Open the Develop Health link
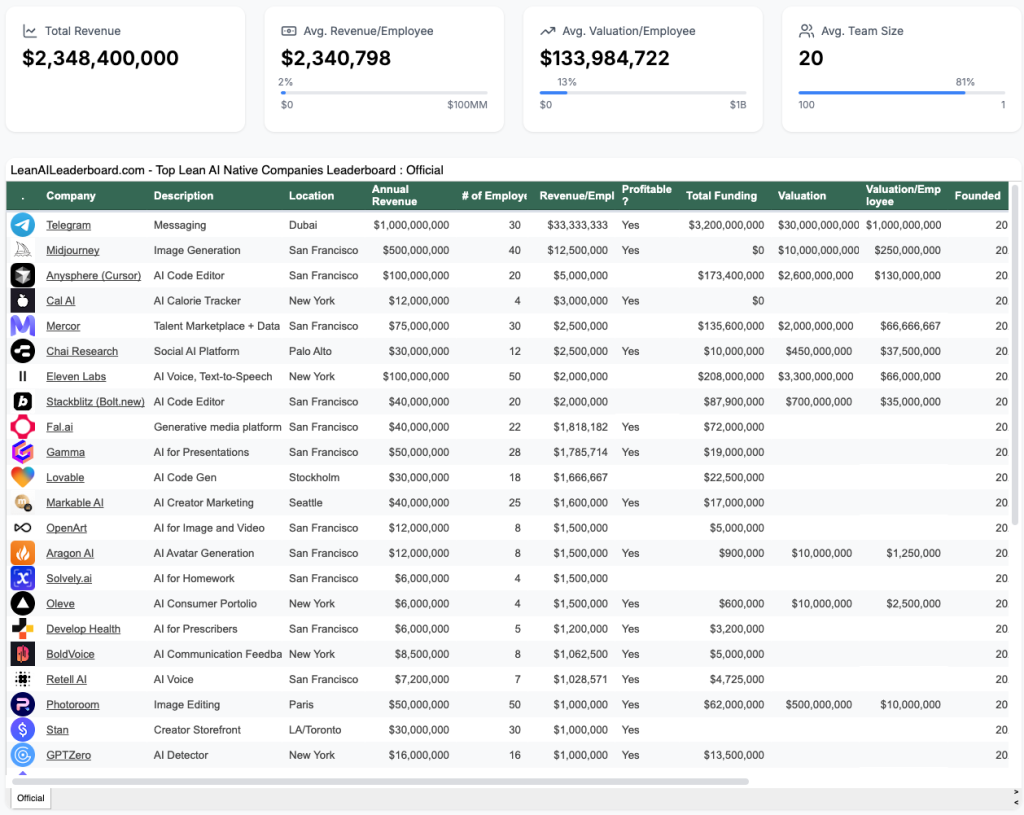Image resolution: width=1024 pixels, height=815 pixels. pos(83,629)
